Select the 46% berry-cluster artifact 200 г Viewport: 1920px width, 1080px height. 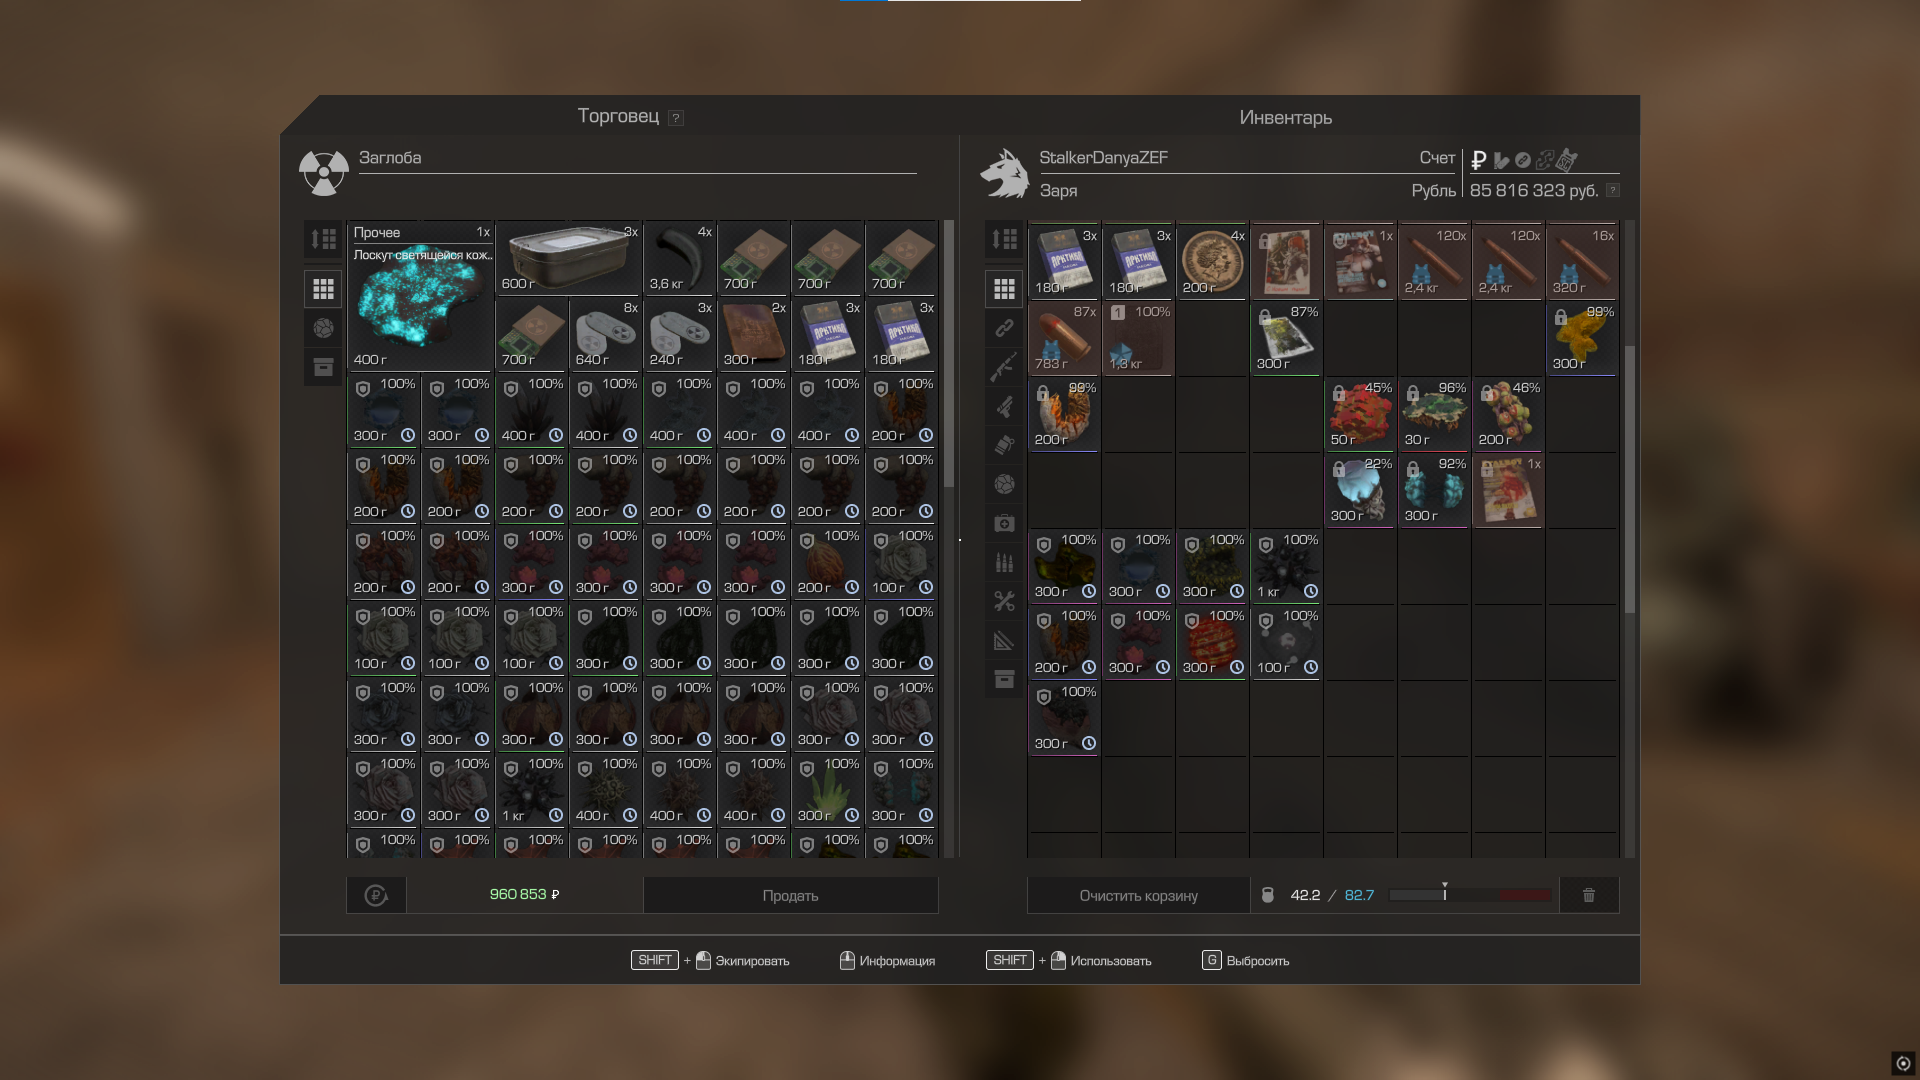coord(1508,414)
